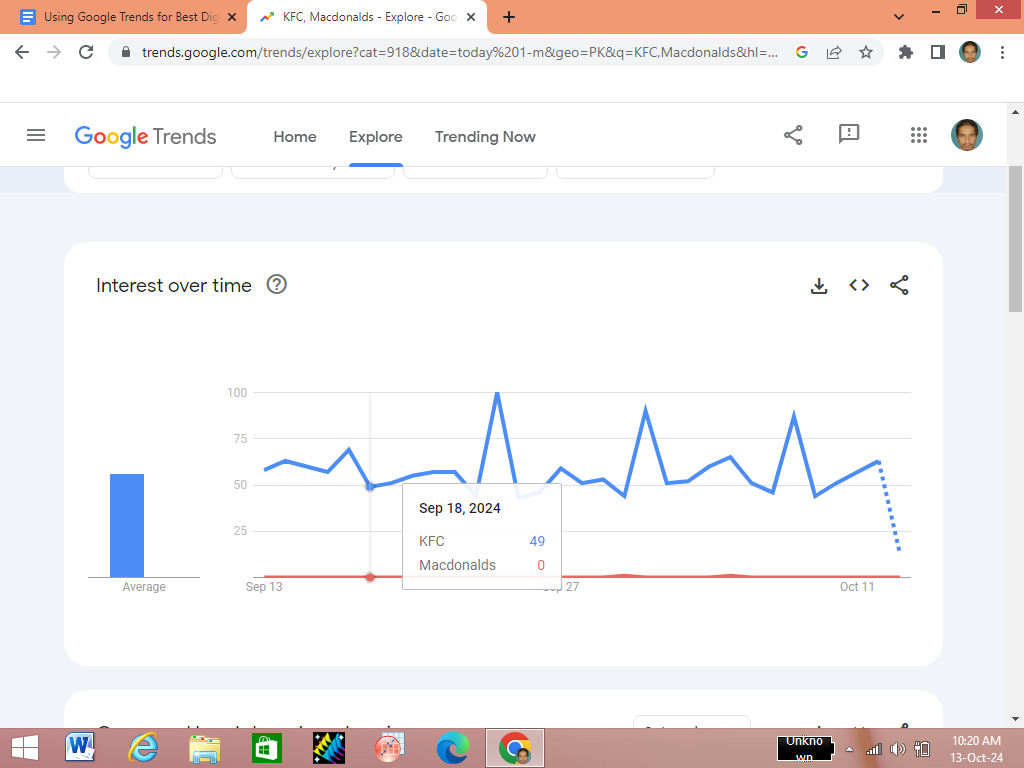Click the Chrome taskbar icon
This screenshot has height=768, width=1024.
coord(515,748)
